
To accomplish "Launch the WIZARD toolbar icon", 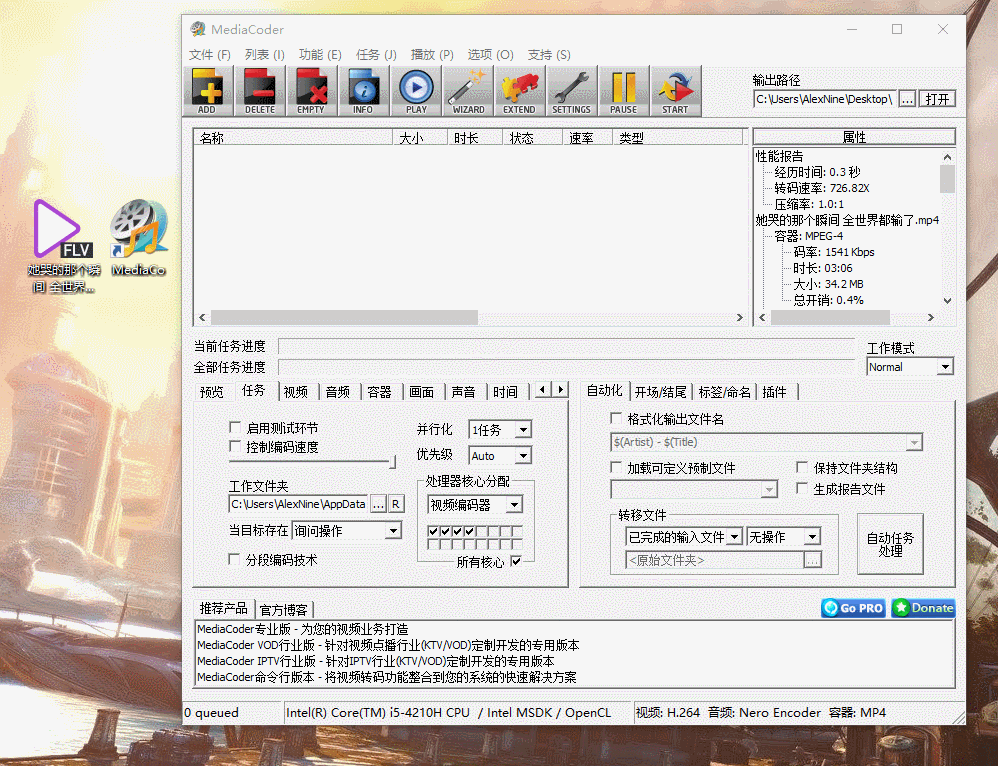I will [467, 91].
